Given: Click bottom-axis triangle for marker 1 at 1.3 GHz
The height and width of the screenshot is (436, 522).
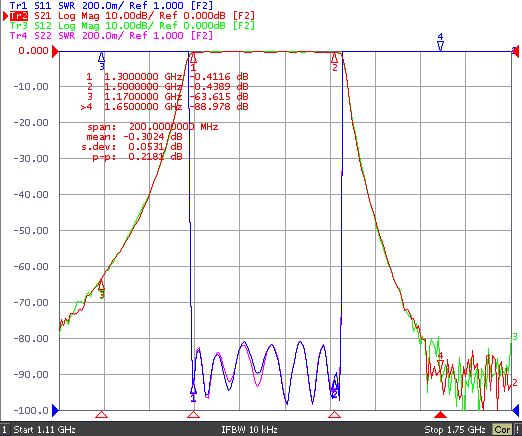Looking at the screenshot, I should pos(193,414).
